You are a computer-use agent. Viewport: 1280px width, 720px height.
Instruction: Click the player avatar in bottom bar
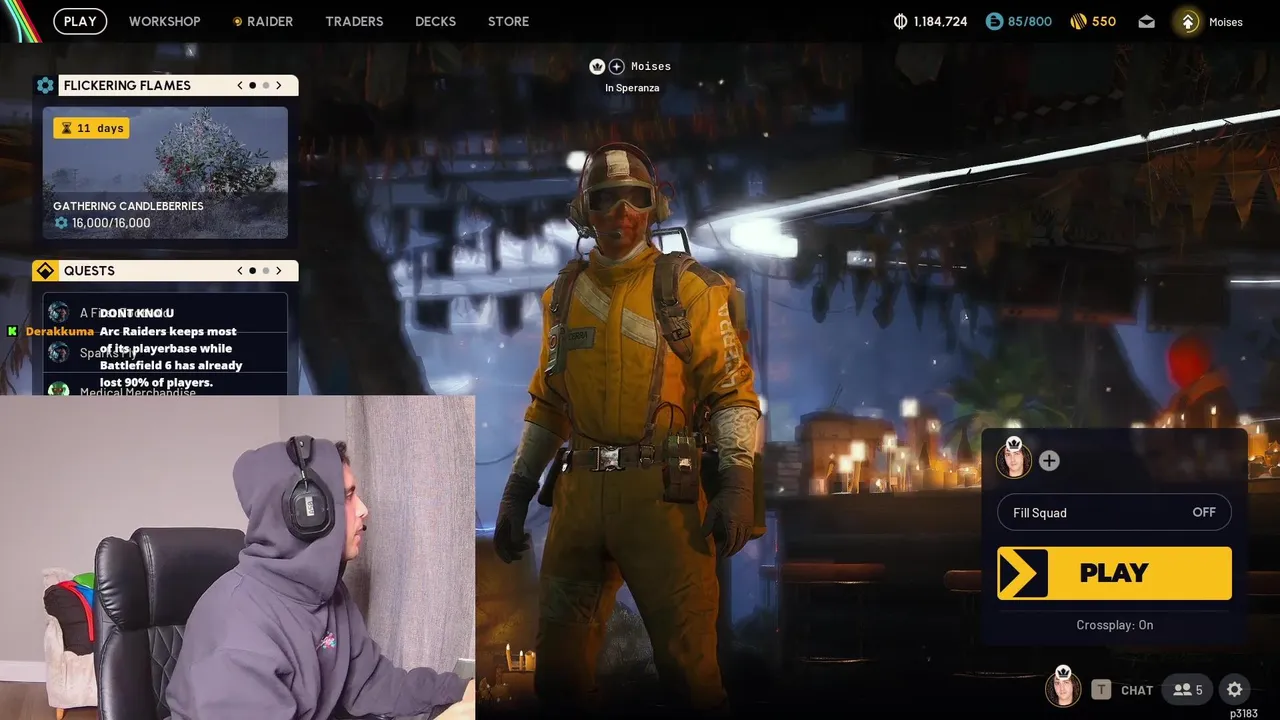pos(1063,688)
